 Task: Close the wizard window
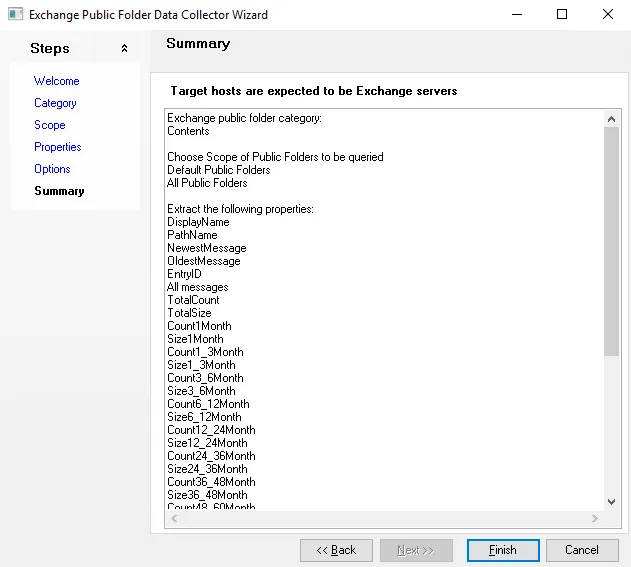(x=608, y=14)
